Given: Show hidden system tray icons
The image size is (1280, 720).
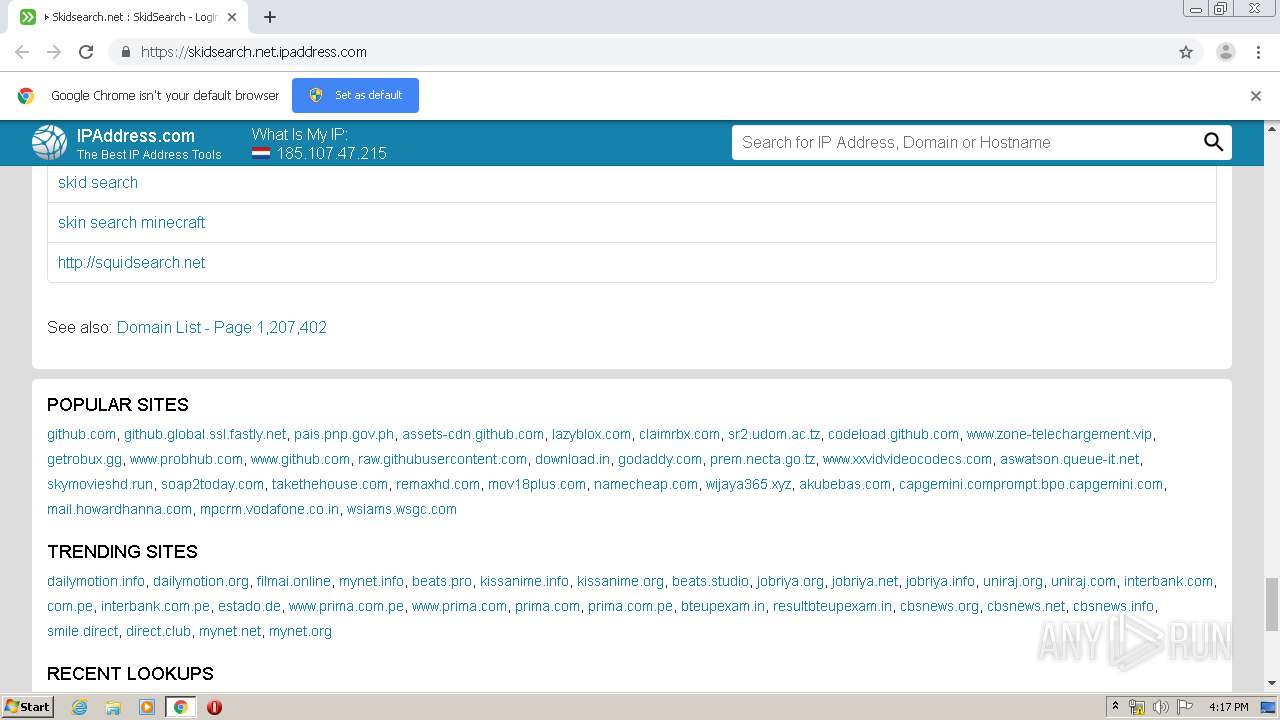Looking at the screenshot, I should click(1115, 707).
